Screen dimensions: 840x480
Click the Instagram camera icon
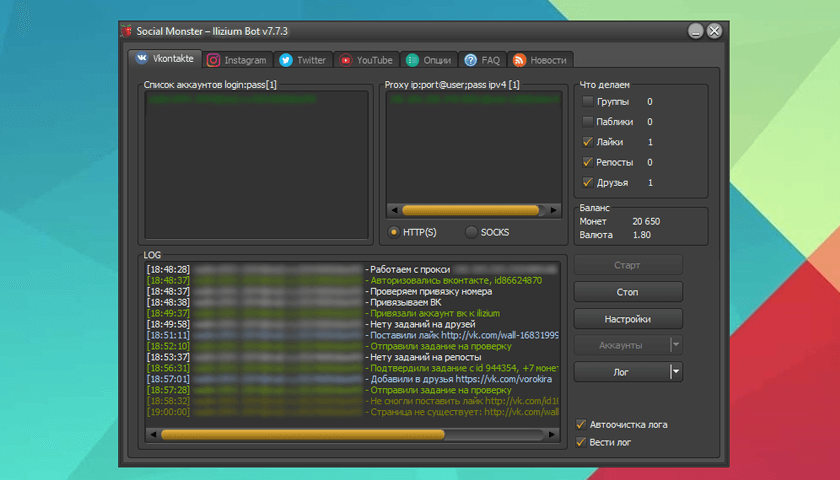pyautogui.click(x=213, y=60)
